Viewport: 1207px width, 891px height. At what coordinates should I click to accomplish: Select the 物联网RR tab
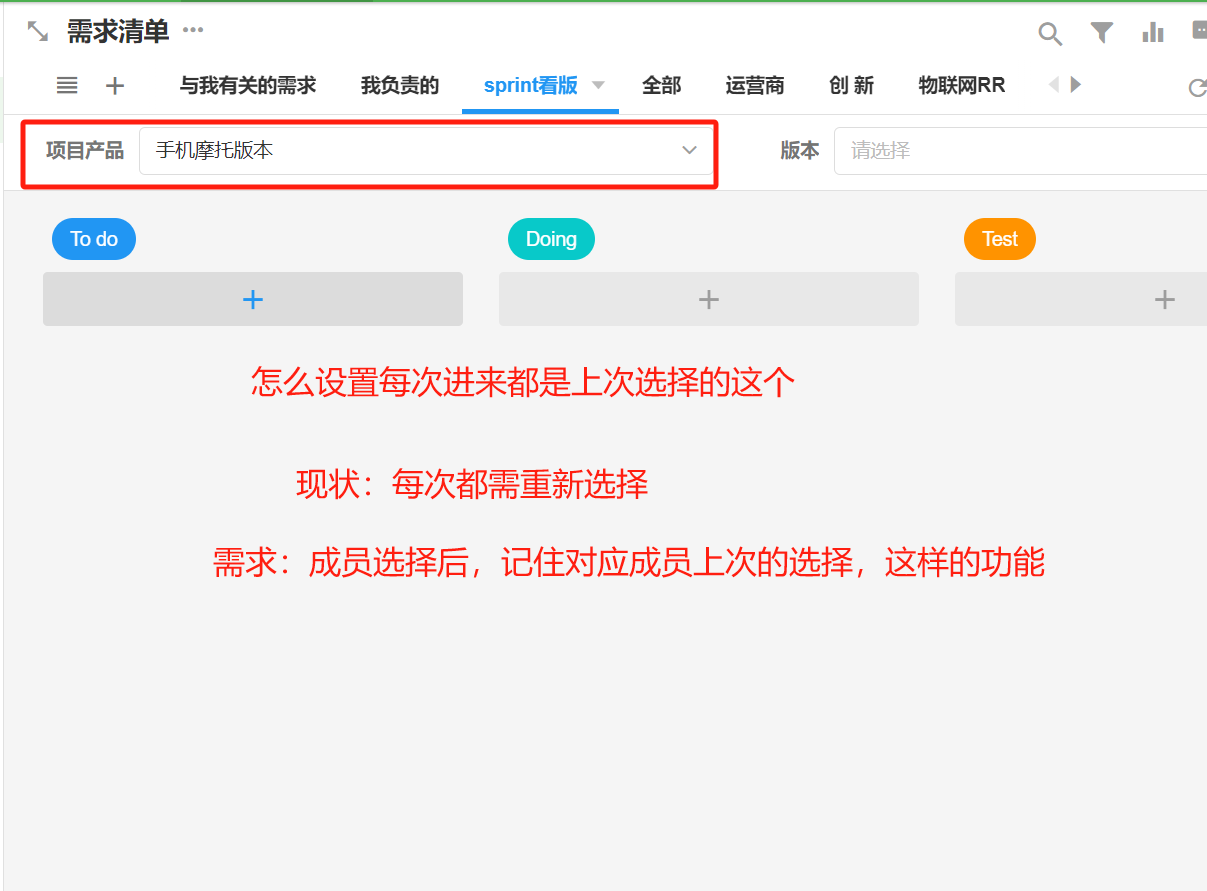pos(961,86)
